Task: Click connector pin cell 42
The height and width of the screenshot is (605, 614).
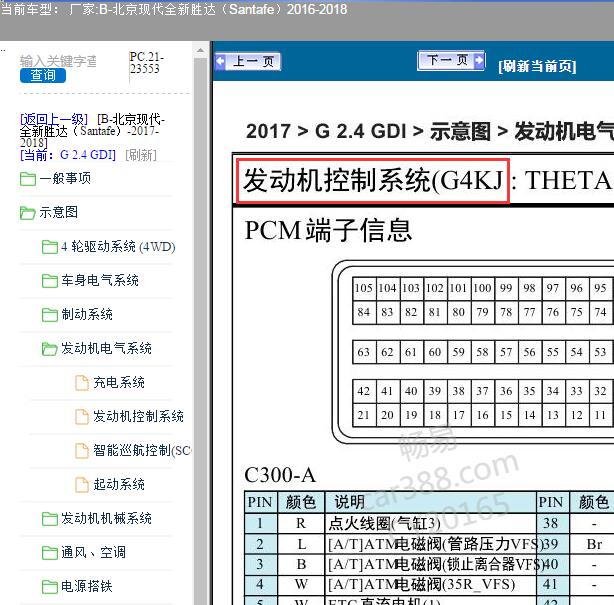Action: point(364,391)
